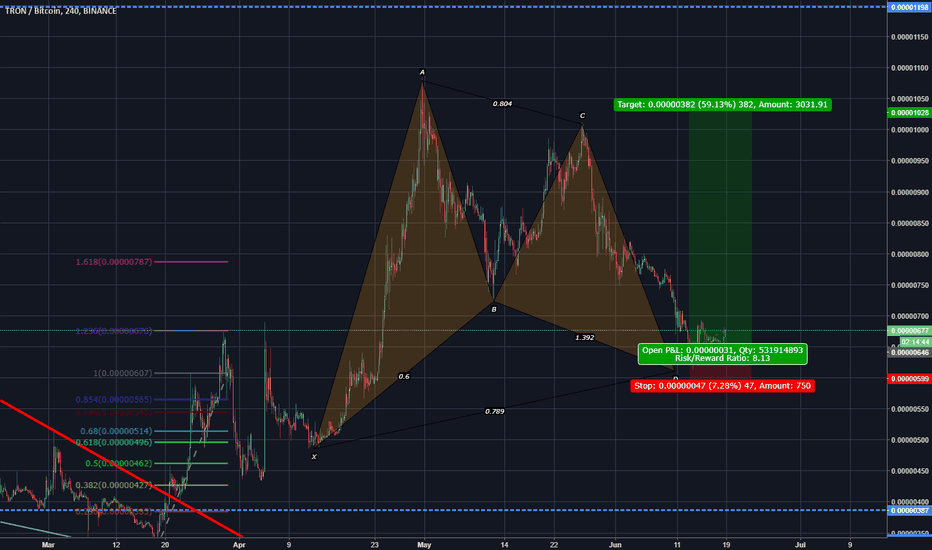Click the blue 0.00001198 price label
The image size is (932, 550).
pyautogui.click(x=909, y=7)
